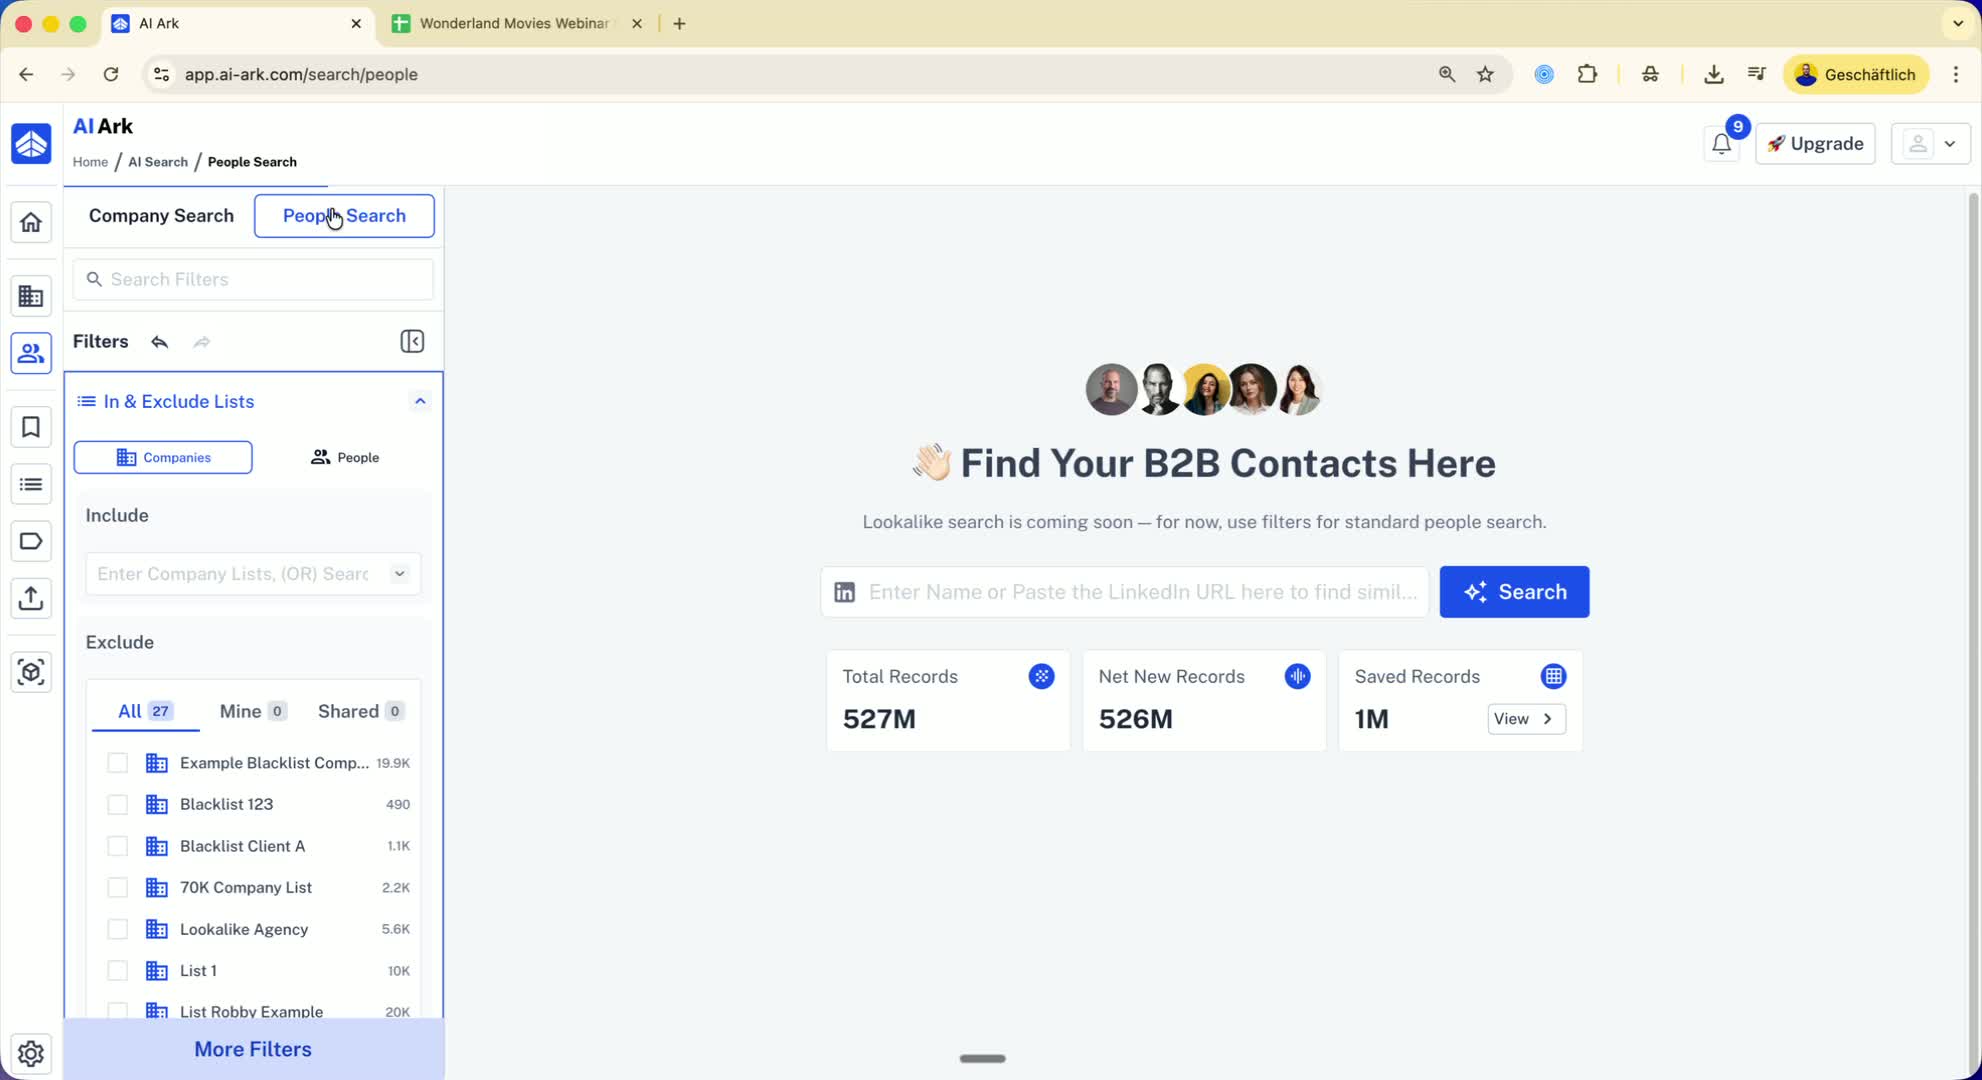Click the companies building sidebar icon
Image resolution: width=1982 pixels, height=1080 pixels.
point(31,296)
